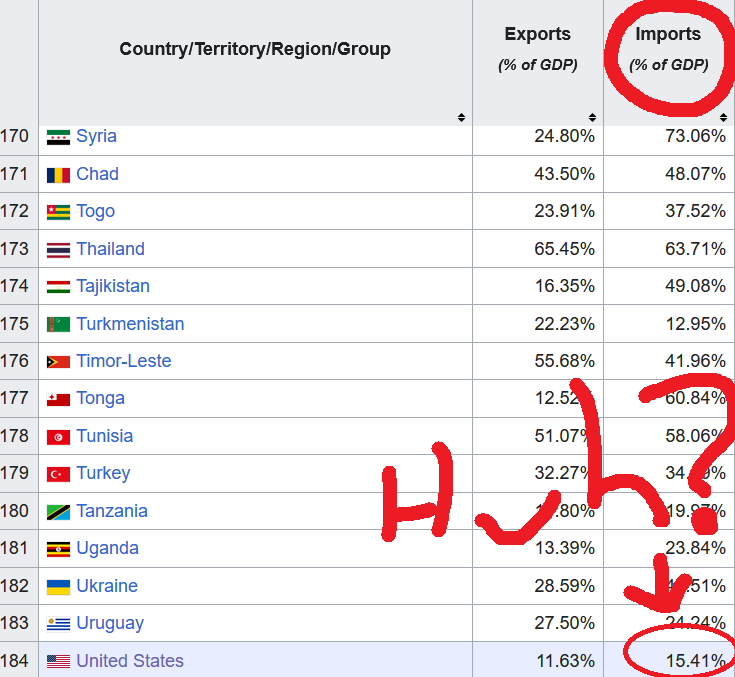735x677 pixels.
Task: Select Uganda exports value 13.39%
Action: click(564, 548)
